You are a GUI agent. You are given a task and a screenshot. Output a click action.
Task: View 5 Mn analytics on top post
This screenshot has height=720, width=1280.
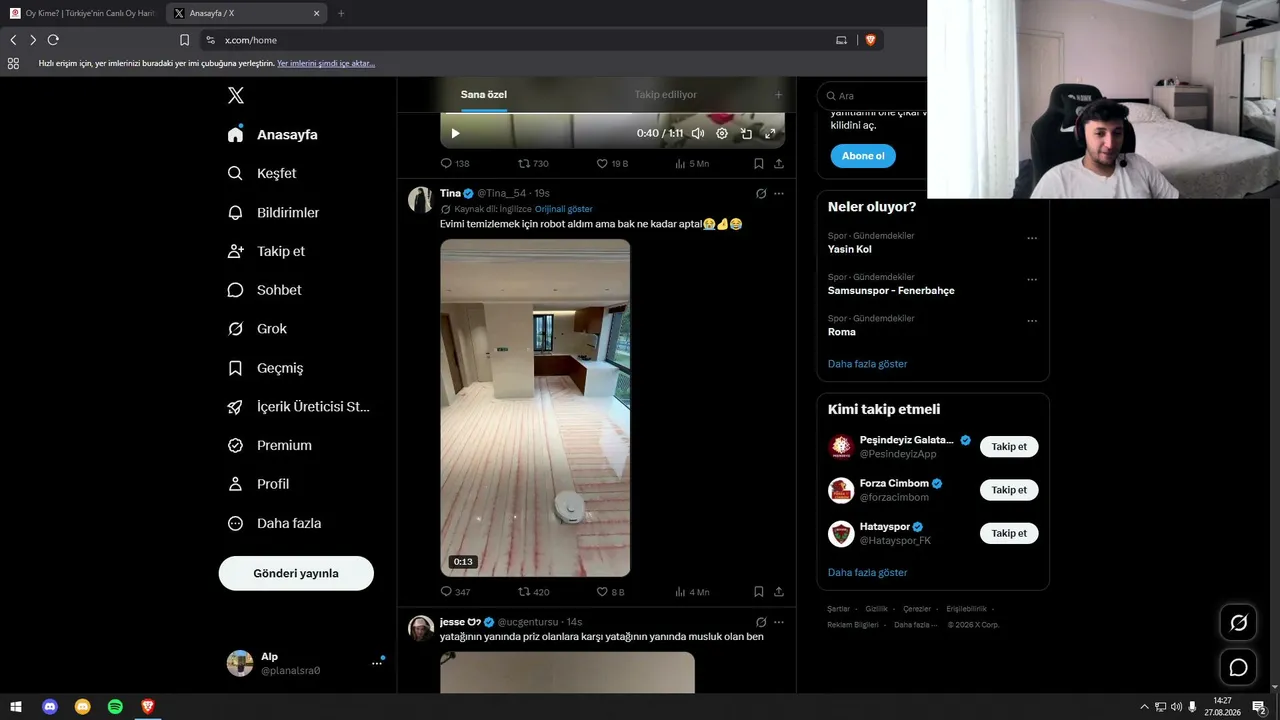tap(692, 163)
